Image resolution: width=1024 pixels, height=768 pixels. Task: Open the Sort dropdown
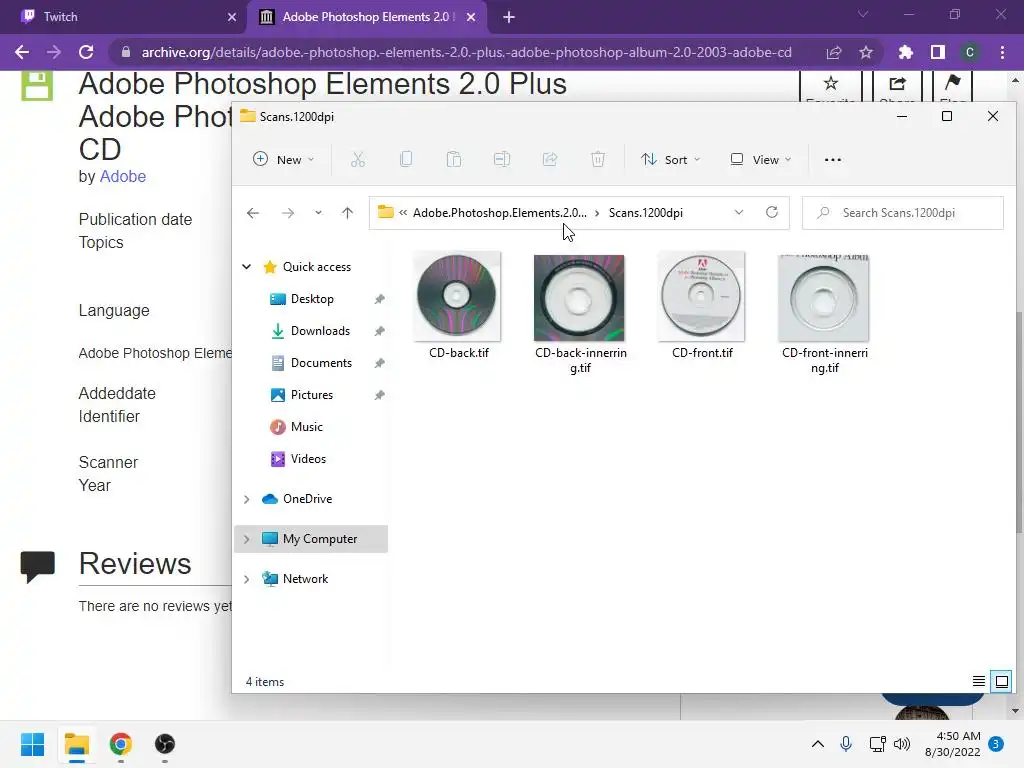pyautogui.click(x=671, y=159)
